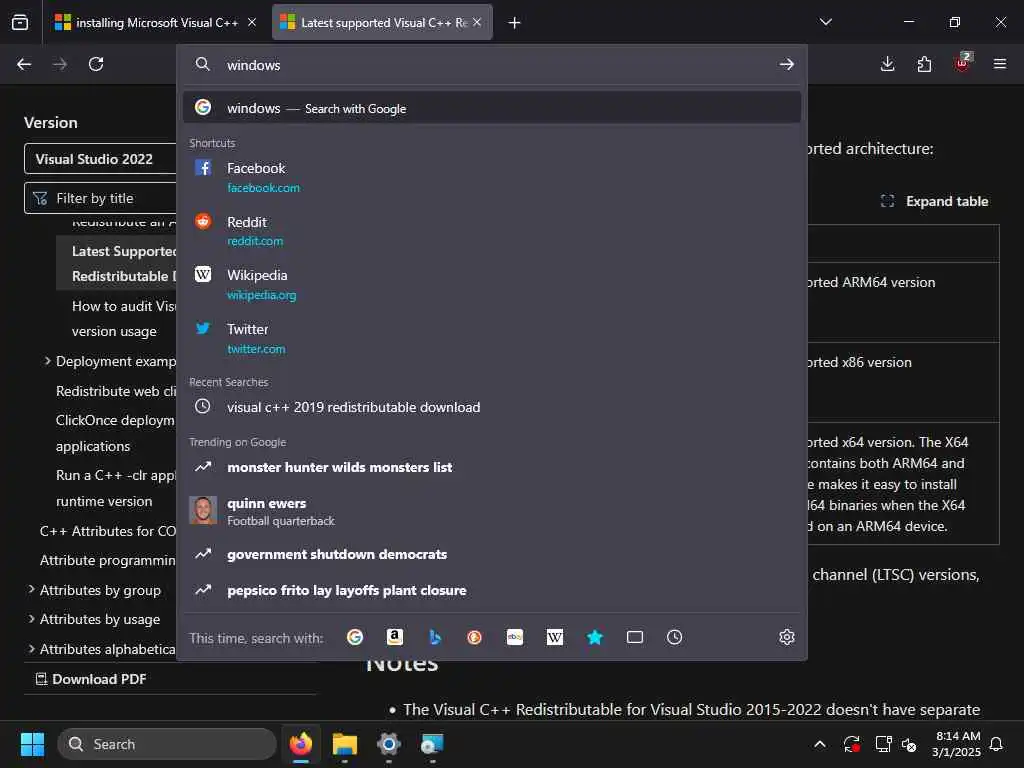This screenshot has height=768, width=1024.
Task: Click the Firefox View icon in the tab bar
Action: [x=20, y=22]
